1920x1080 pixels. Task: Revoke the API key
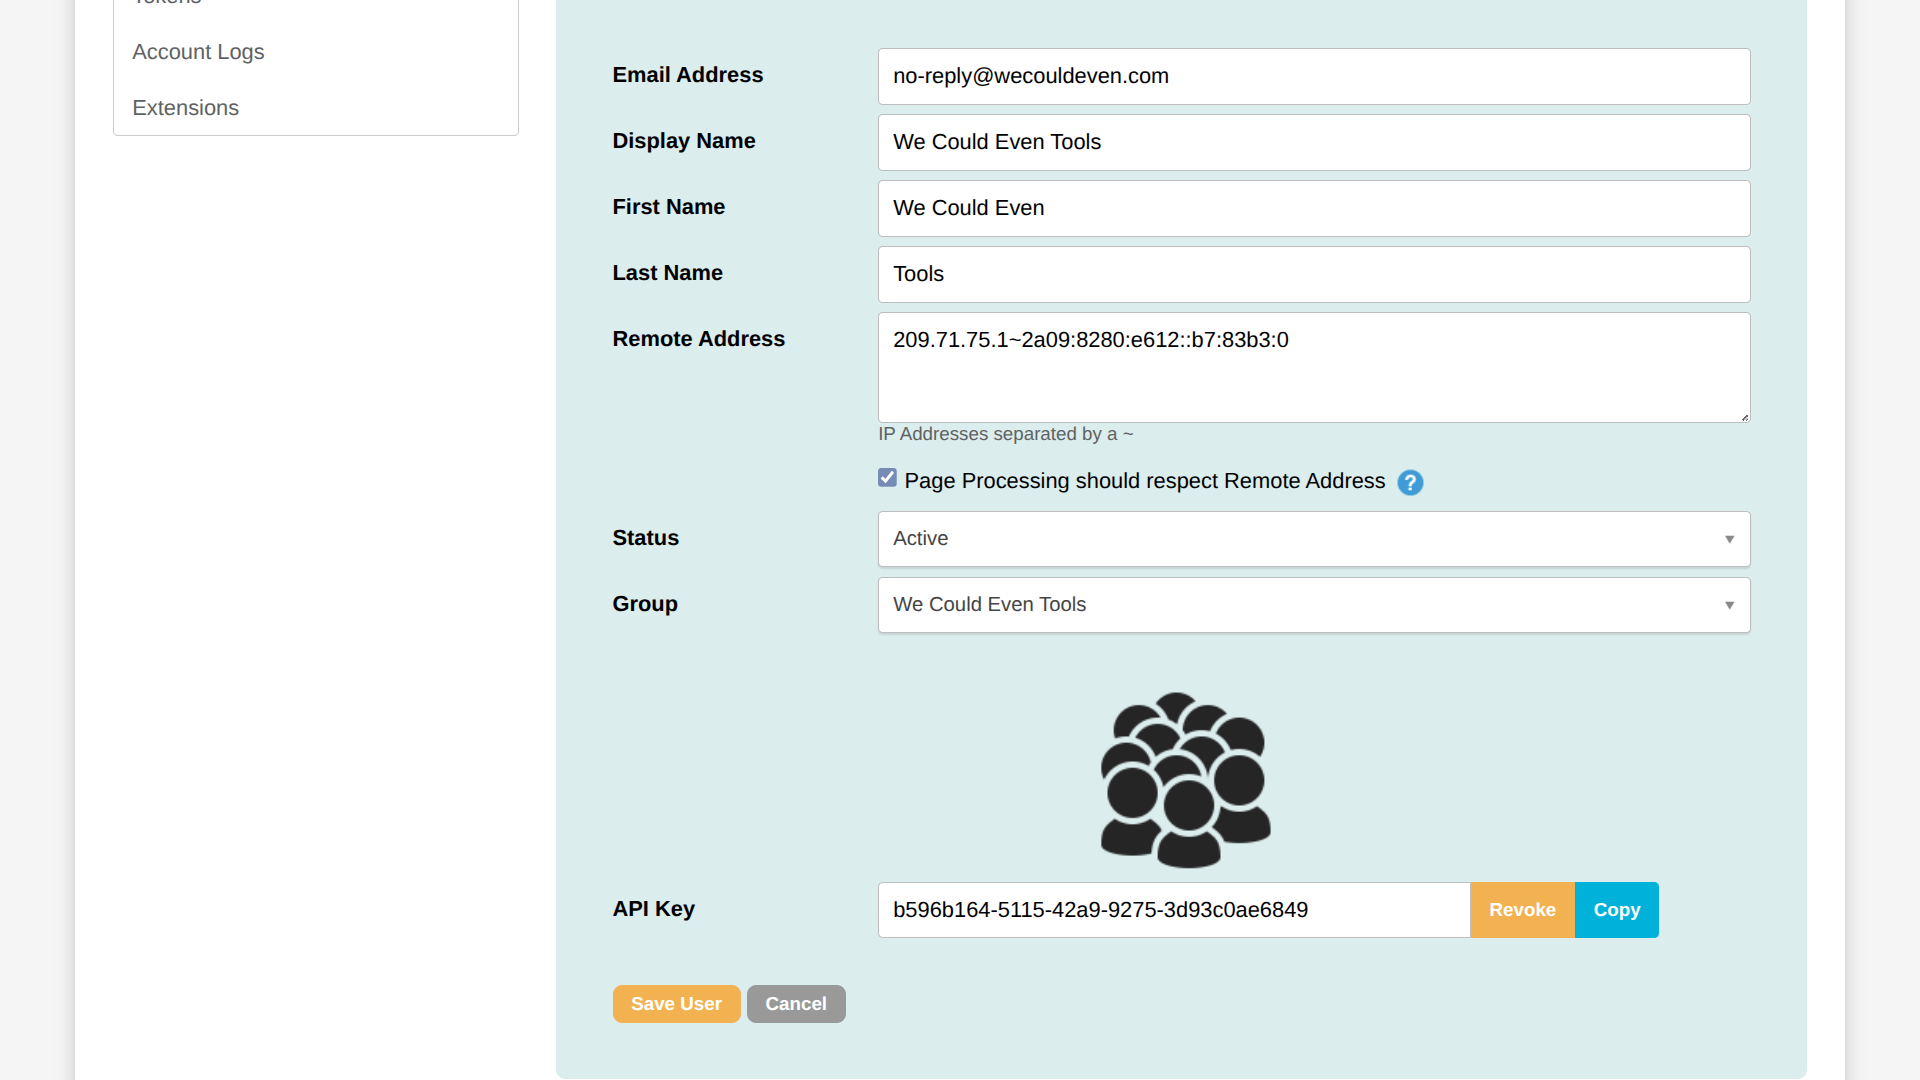click(1522, 910)
